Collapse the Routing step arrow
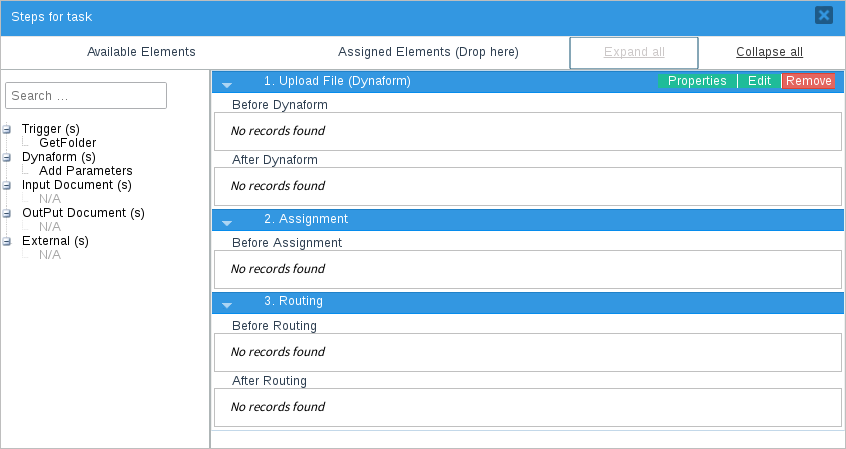The height and width of the screenshot is (449, 846). click(x=227, y=304)
